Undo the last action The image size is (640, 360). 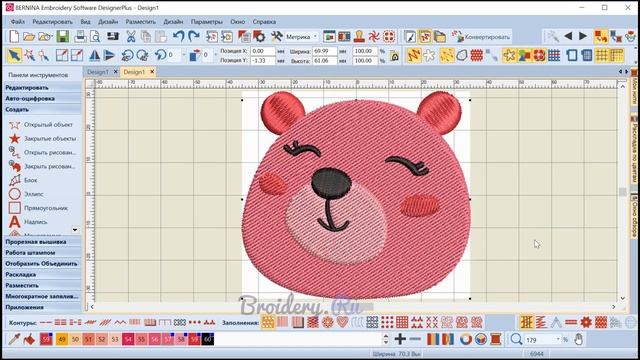point(178,37)
